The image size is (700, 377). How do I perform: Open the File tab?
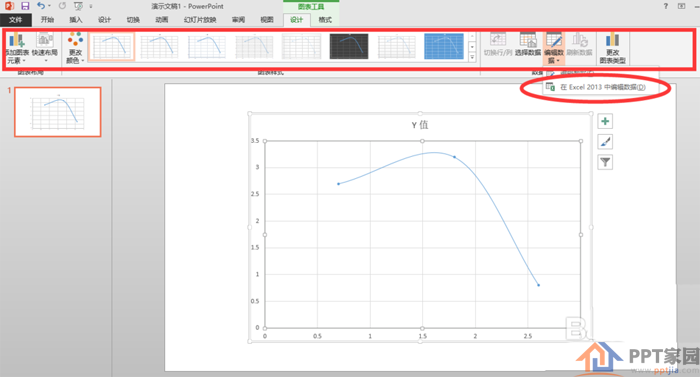pyautogui.click(x=16, y=20)
